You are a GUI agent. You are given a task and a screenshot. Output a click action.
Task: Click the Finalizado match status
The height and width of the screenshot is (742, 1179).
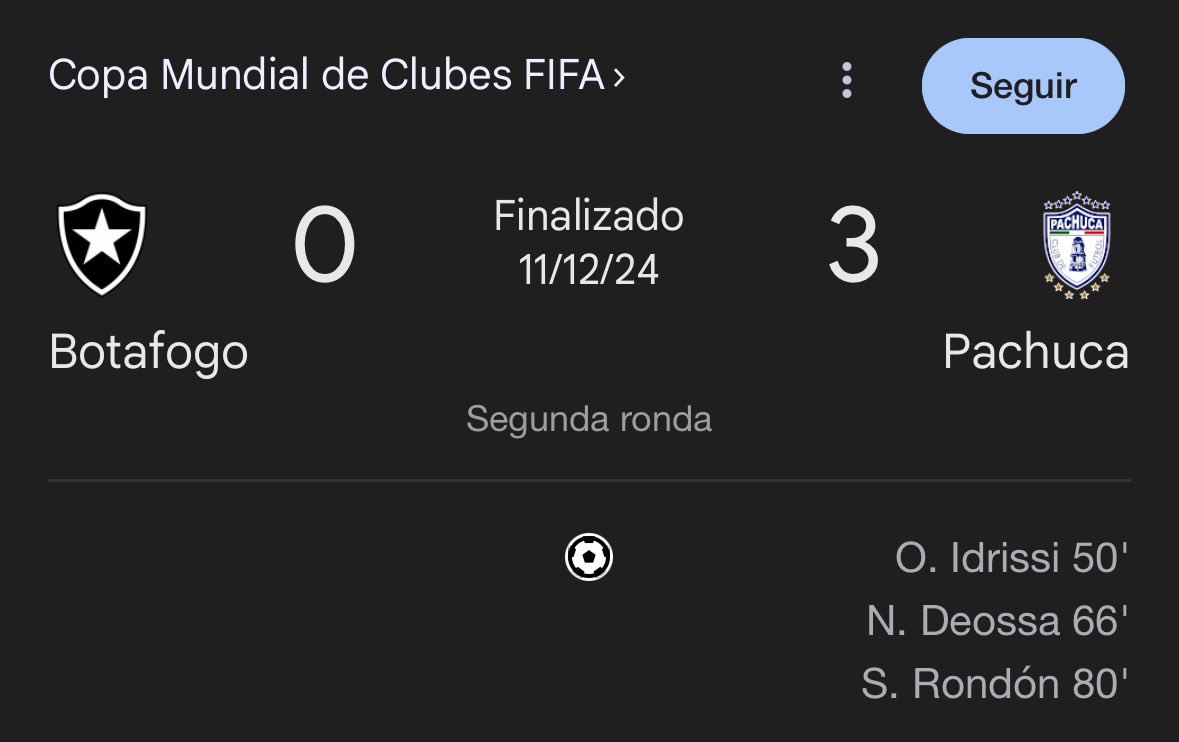pyautogui.click(x=589, y=216)
